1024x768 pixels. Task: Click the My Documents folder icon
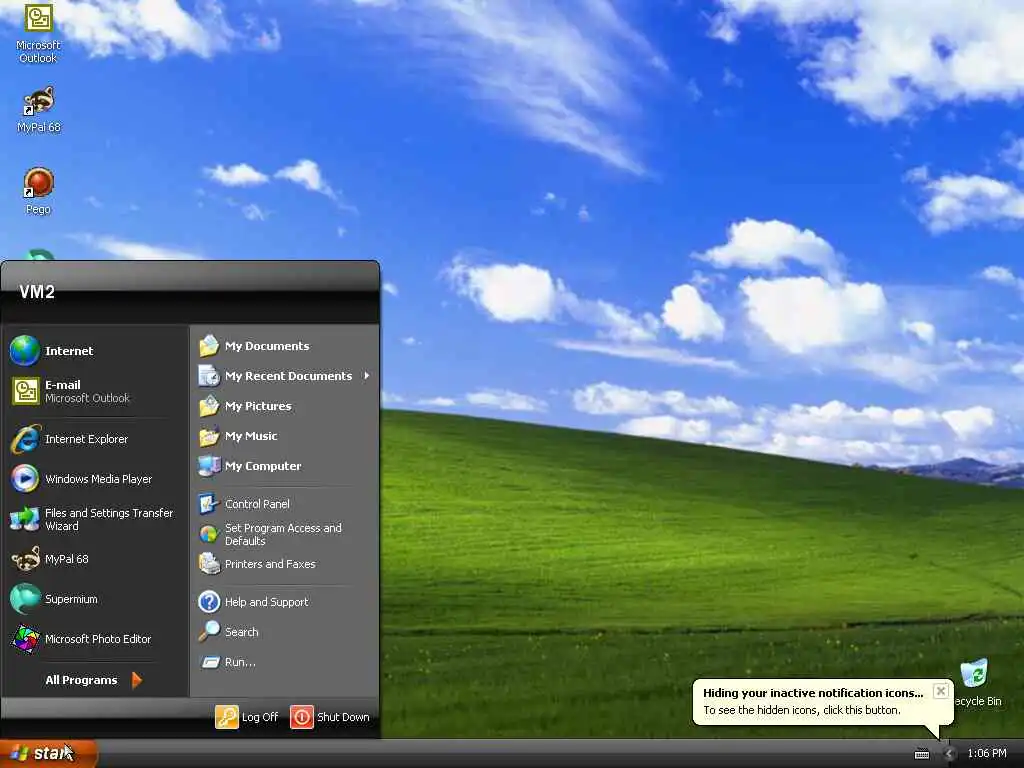[x=209, y=345]
